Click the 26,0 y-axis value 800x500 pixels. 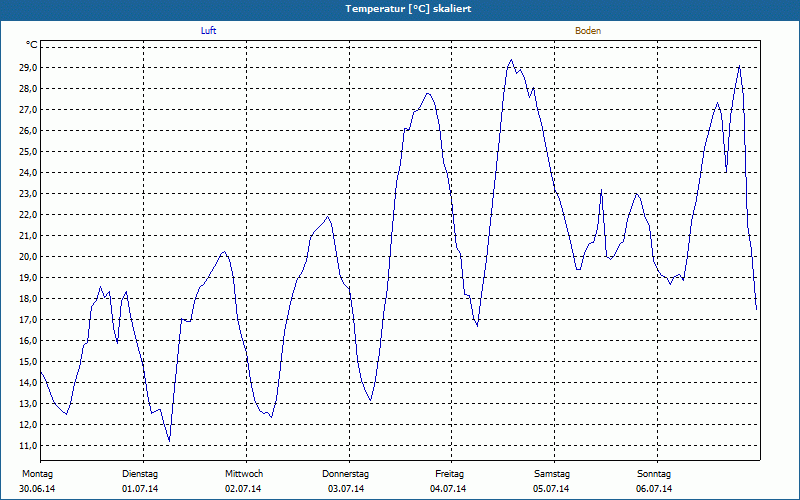coord(29,131)
